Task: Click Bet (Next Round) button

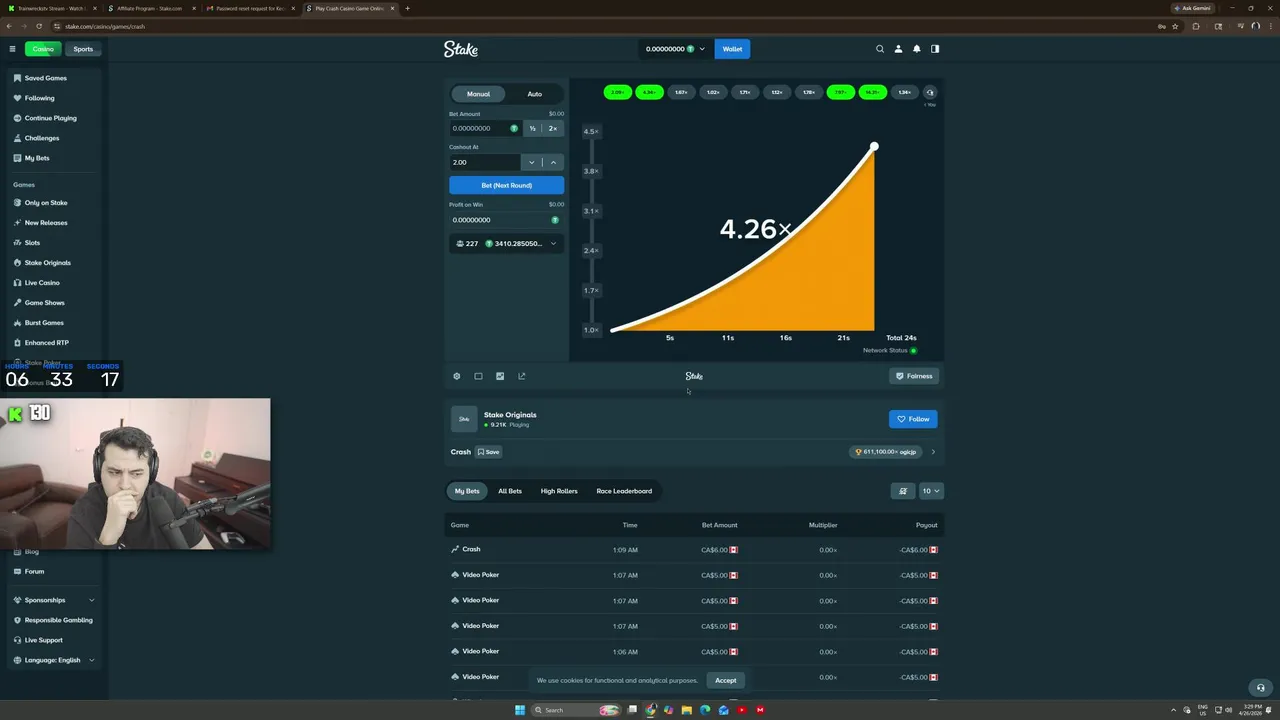Action: pyautogui.click(x=506, y=185)
